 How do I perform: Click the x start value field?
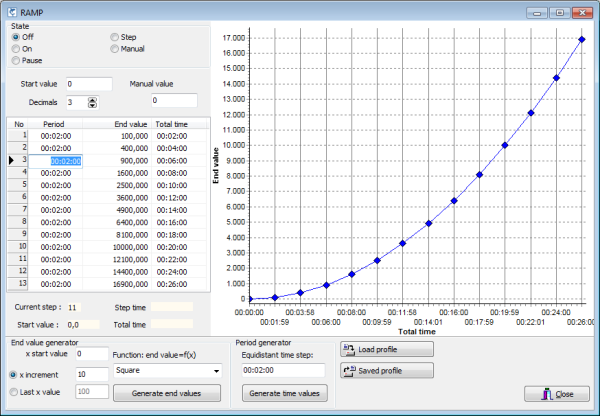(92, 353)
